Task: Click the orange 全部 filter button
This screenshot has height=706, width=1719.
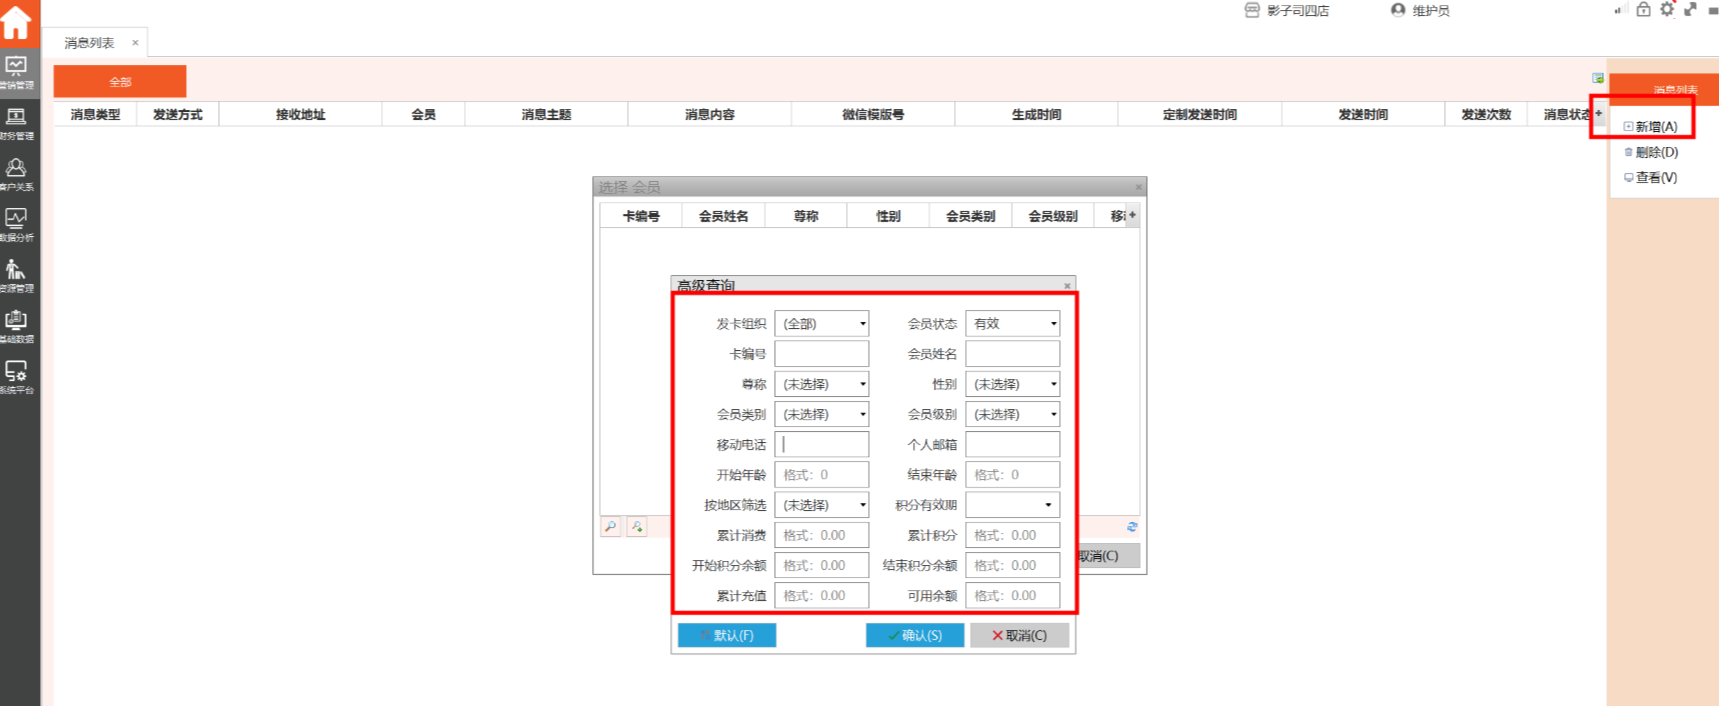Action: click(x=120, y=81)
